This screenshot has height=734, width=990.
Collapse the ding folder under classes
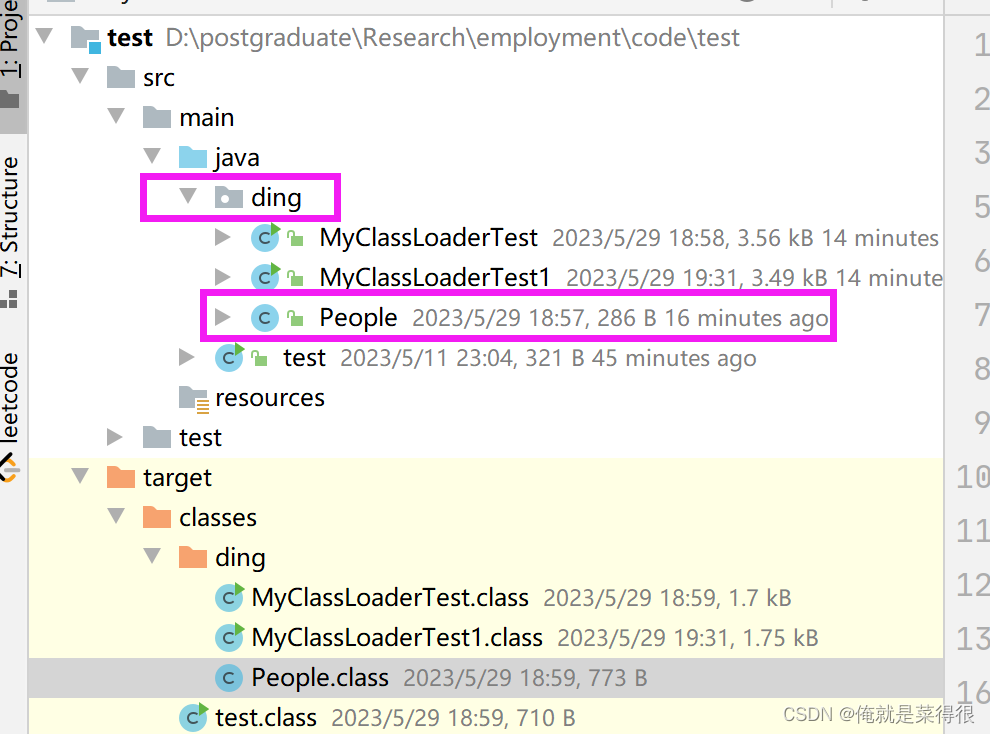(x=152, y=555)
